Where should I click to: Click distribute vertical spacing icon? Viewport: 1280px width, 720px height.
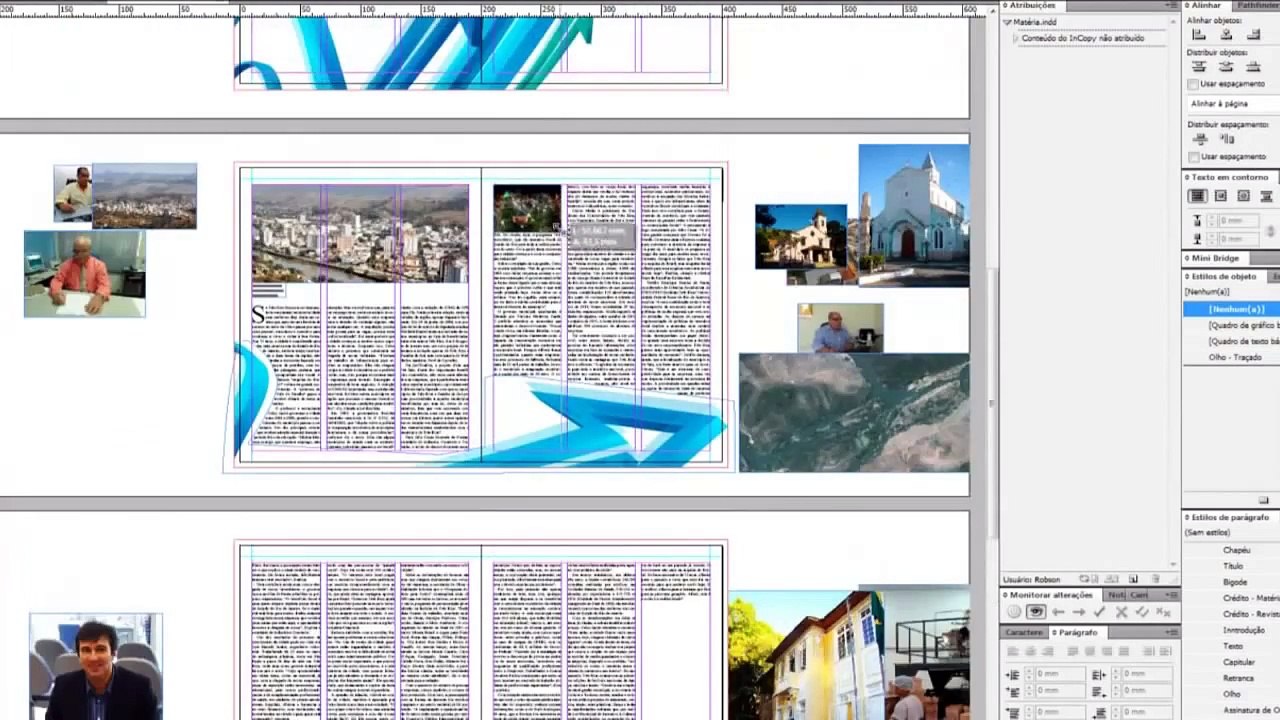pos(1201,139)
